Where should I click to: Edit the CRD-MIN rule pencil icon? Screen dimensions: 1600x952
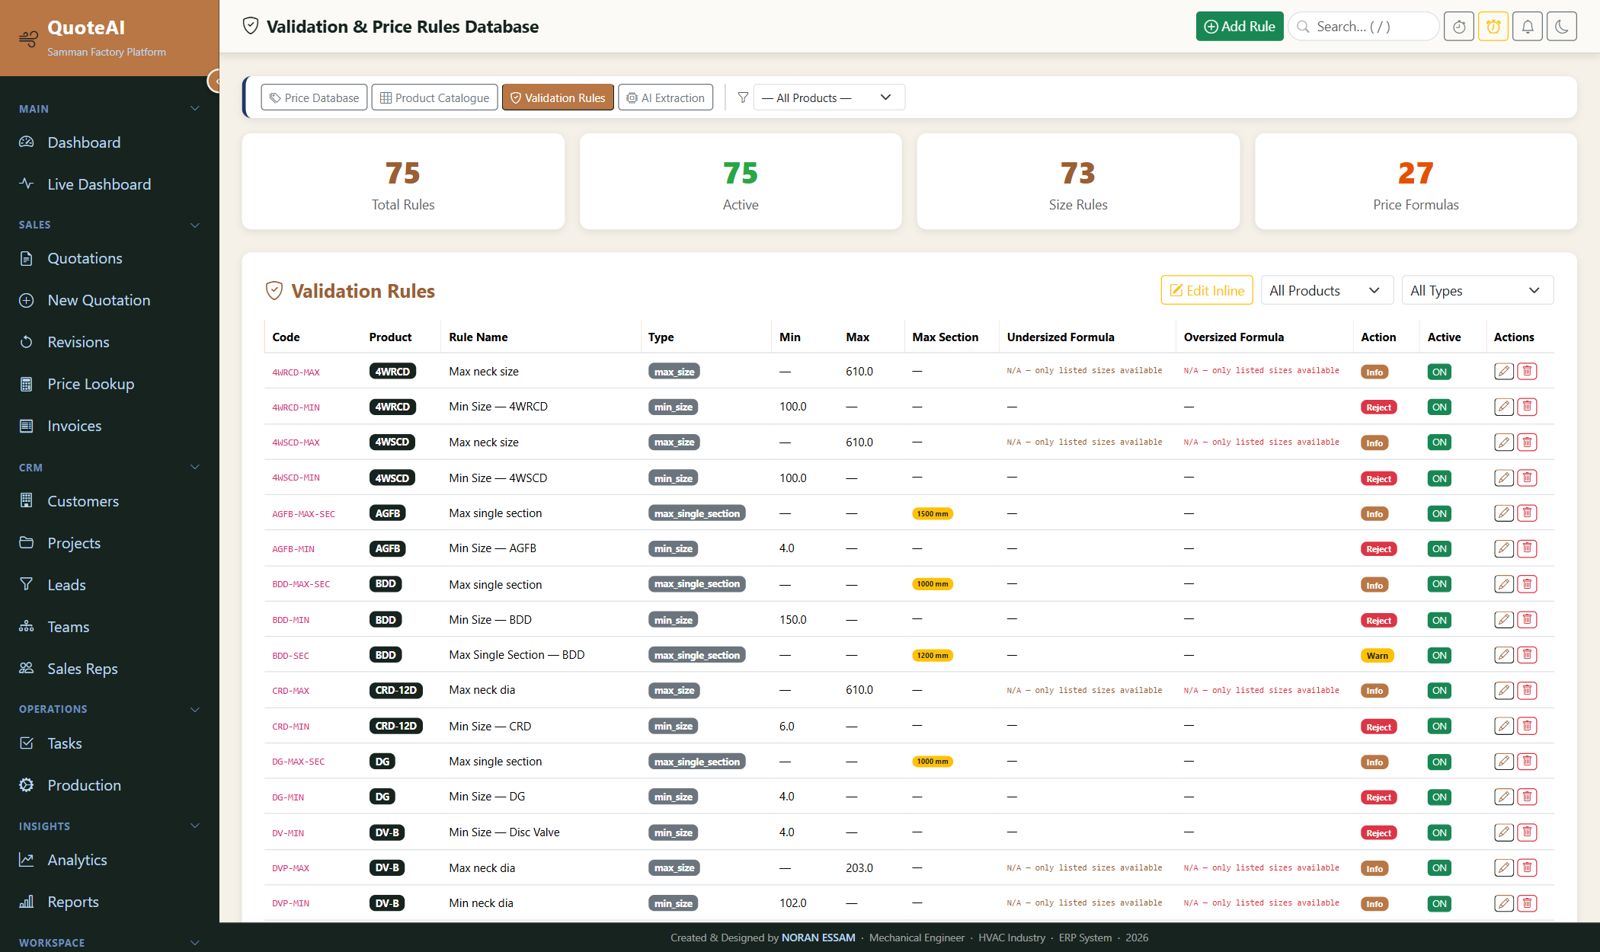coord(1503,726)
